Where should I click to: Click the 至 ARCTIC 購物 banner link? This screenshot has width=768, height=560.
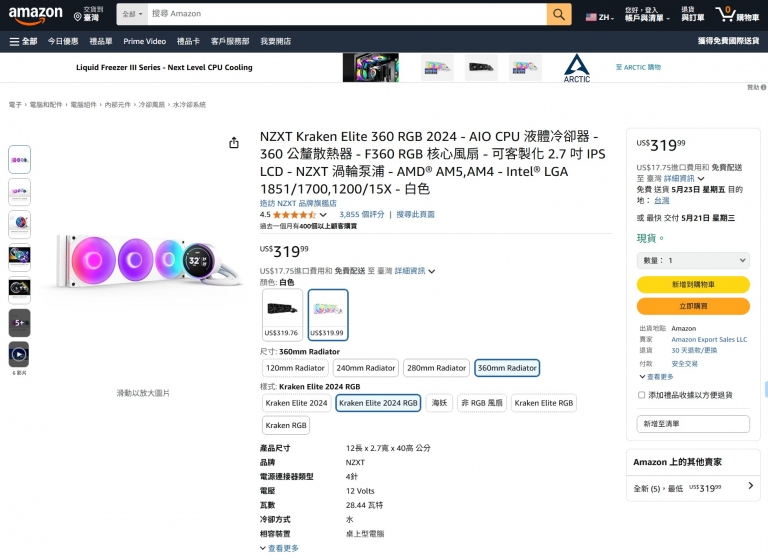(x=638, y=67)
